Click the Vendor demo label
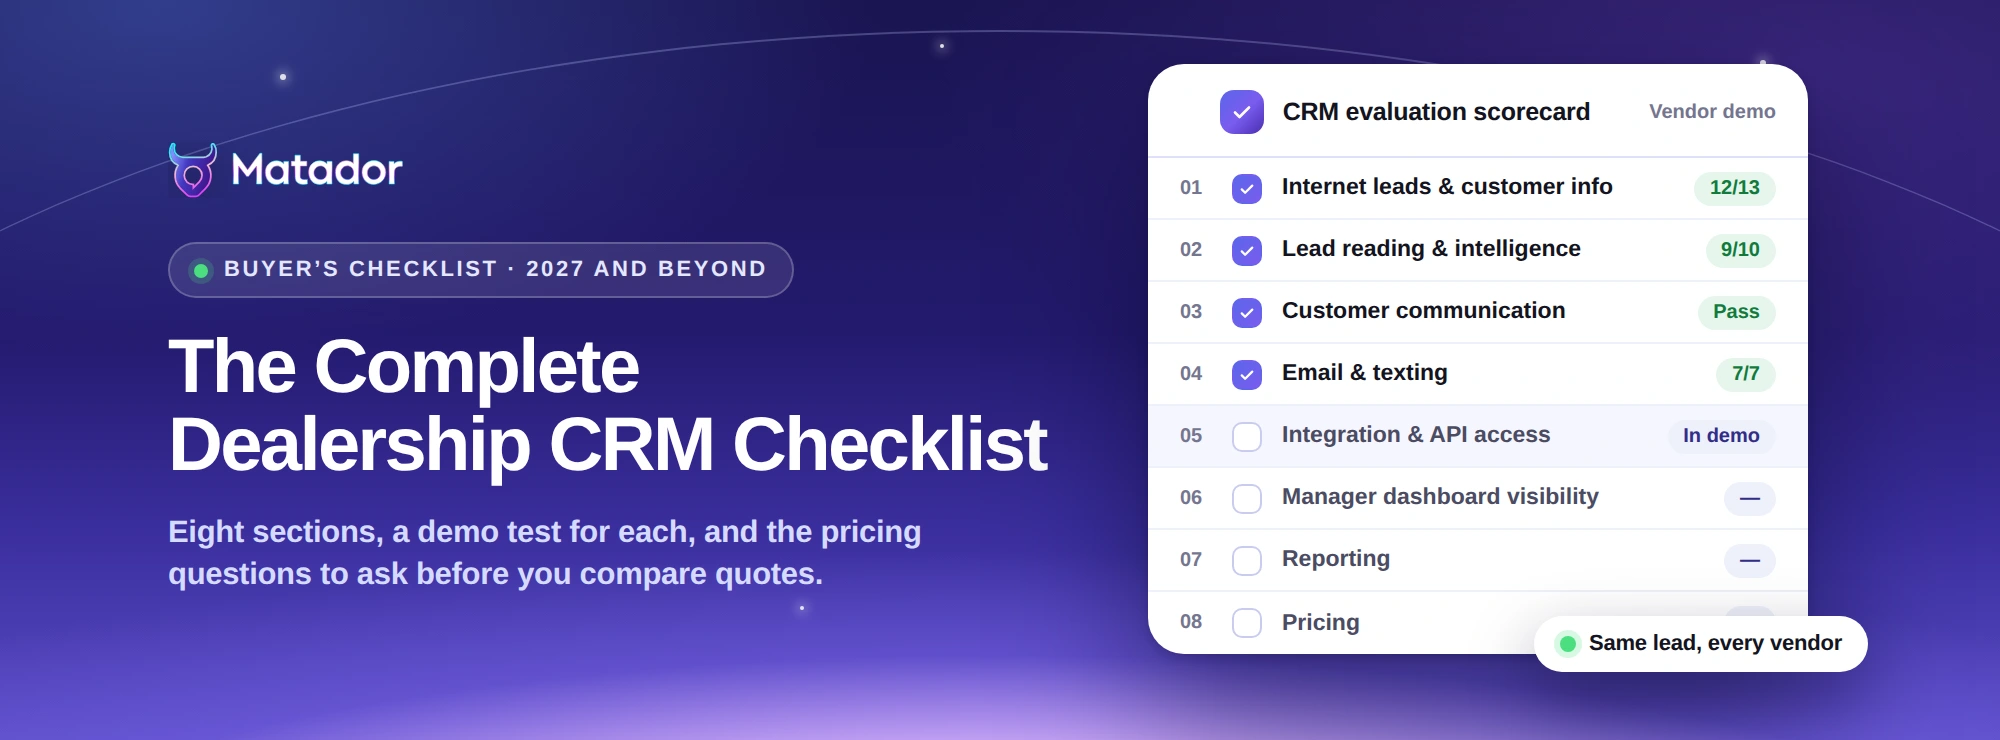Screen dimensions: 2000x740 [1712, 112]
